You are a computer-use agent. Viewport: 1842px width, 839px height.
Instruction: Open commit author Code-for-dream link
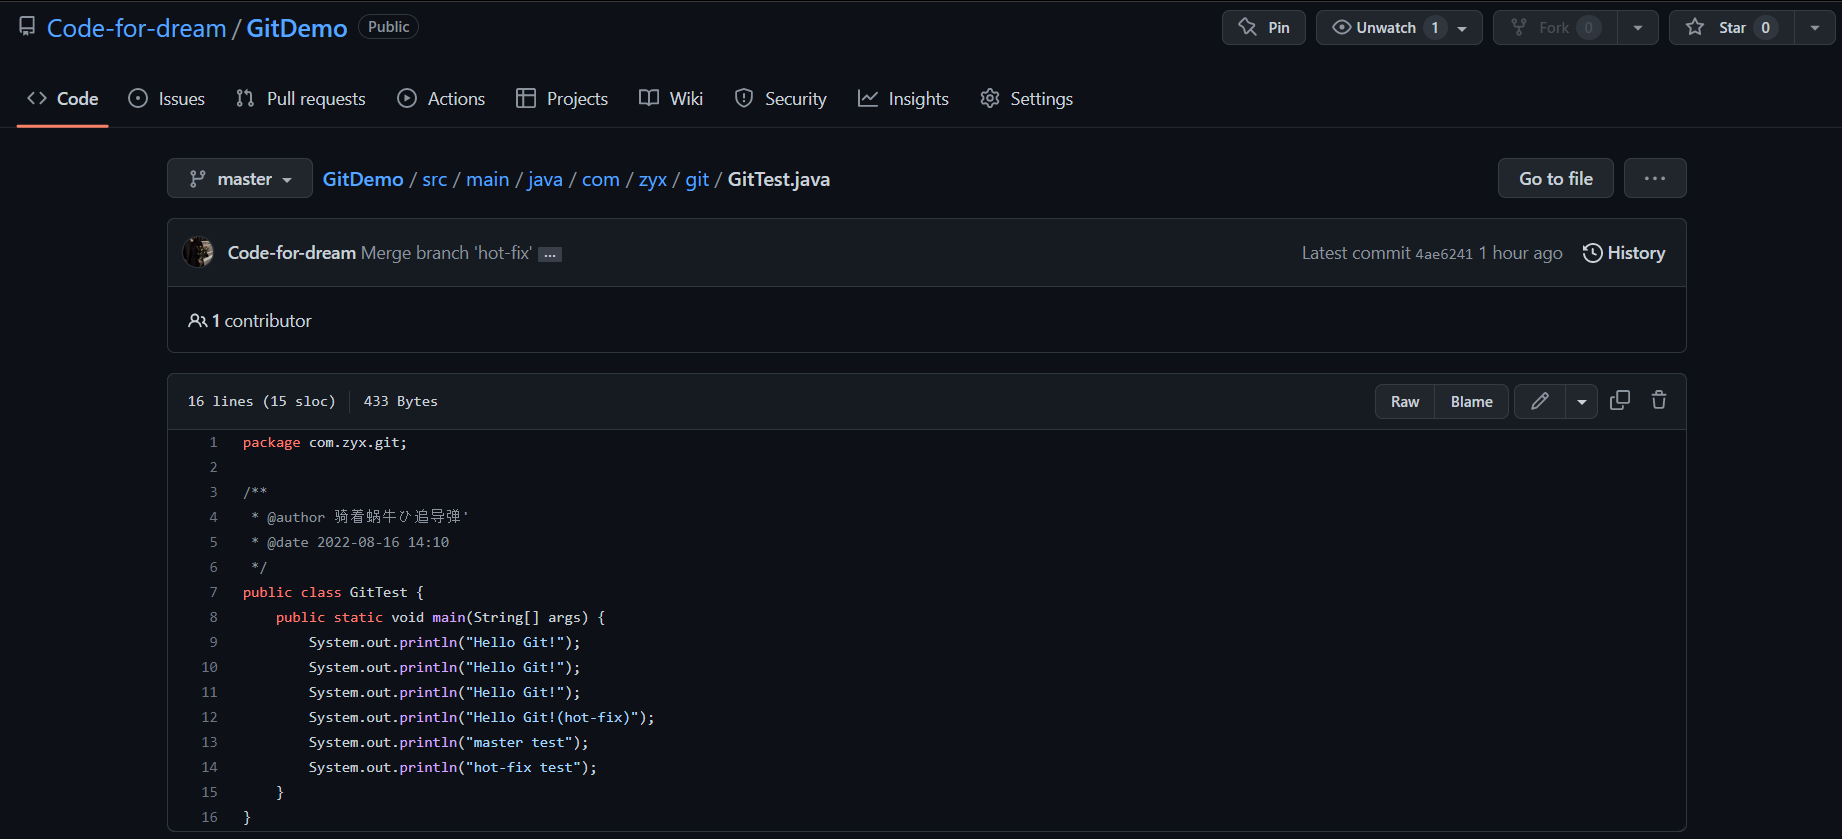coord(292,253)
